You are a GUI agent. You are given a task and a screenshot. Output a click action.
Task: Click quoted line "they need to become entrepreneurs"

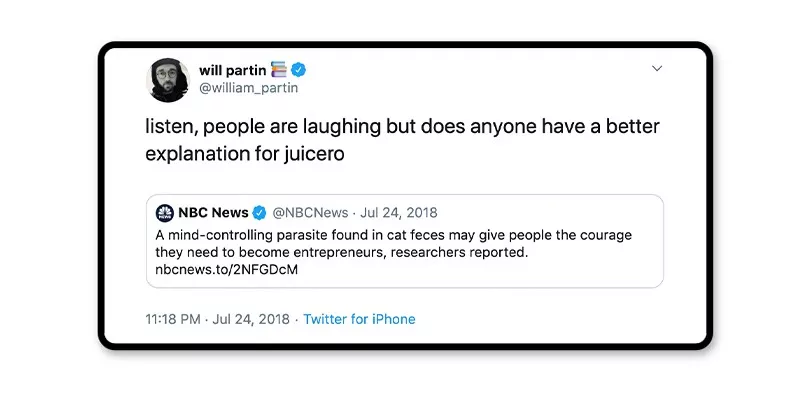point(341,253)
